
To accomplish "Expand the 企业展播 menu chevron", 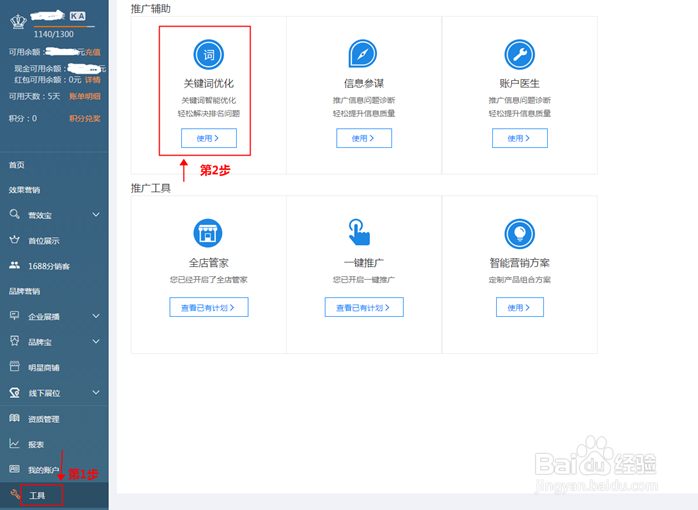I will point(96,316).
